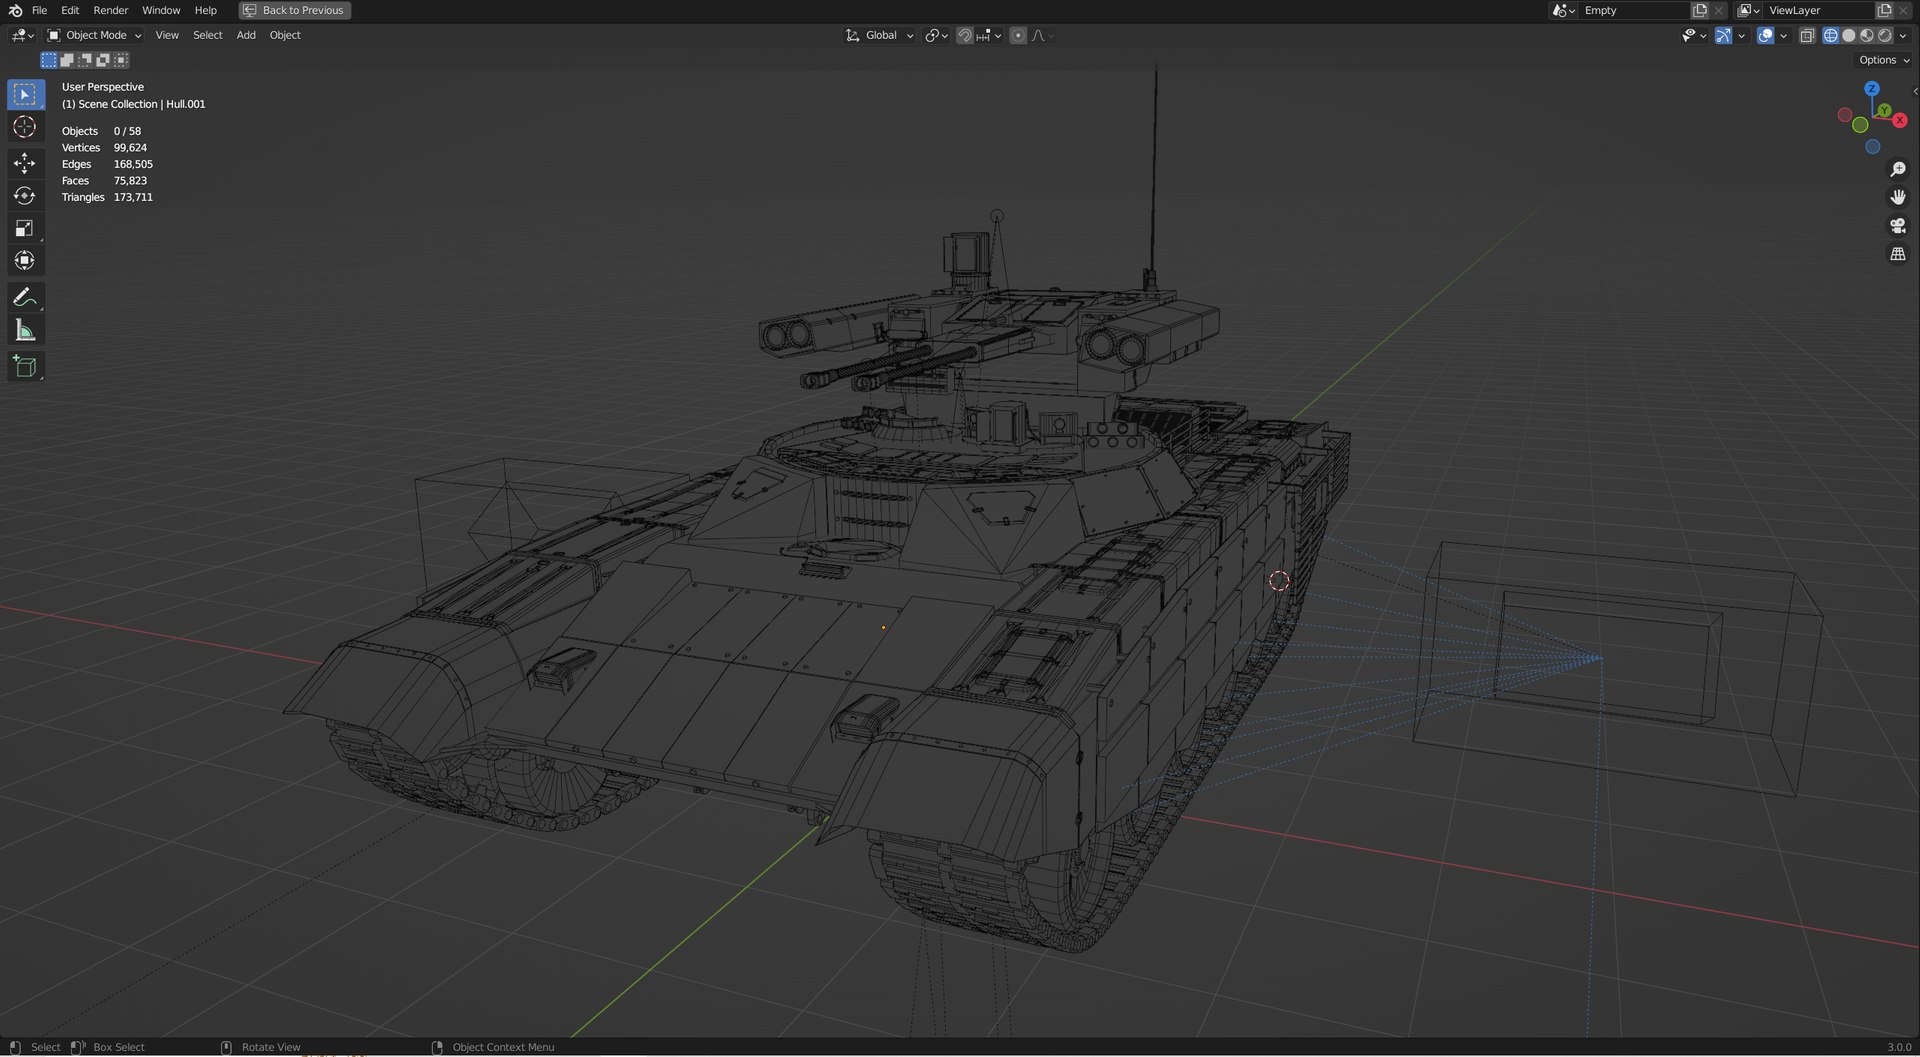The image size is (1920, 1057).
Task: Select solid viewport shading mode
Action: 1849,35
